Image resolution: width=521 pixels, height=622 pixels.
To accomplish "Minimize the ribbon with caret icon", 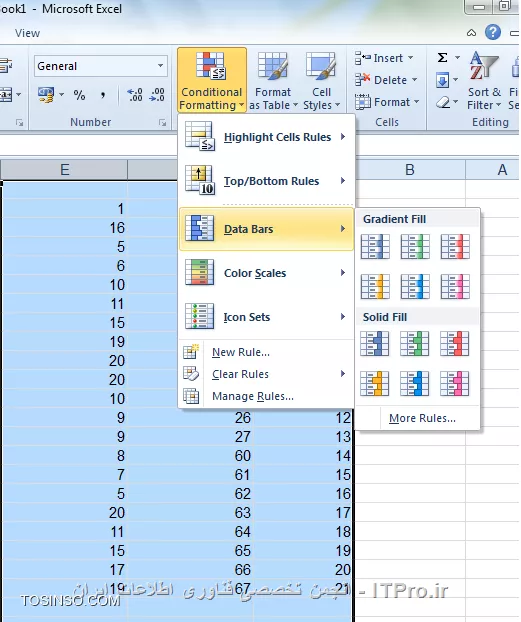I will pos(471,33).
